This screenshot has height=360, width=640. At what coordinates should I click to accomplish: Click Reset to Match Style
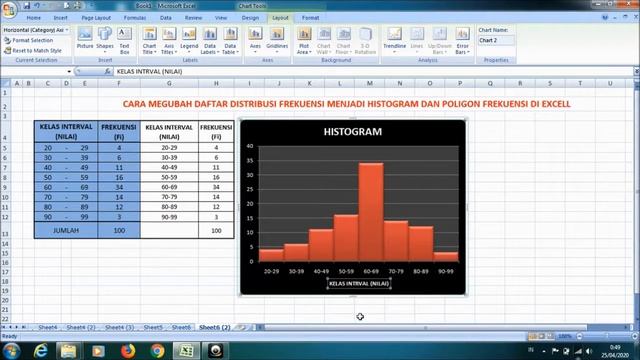pos(33,51)
